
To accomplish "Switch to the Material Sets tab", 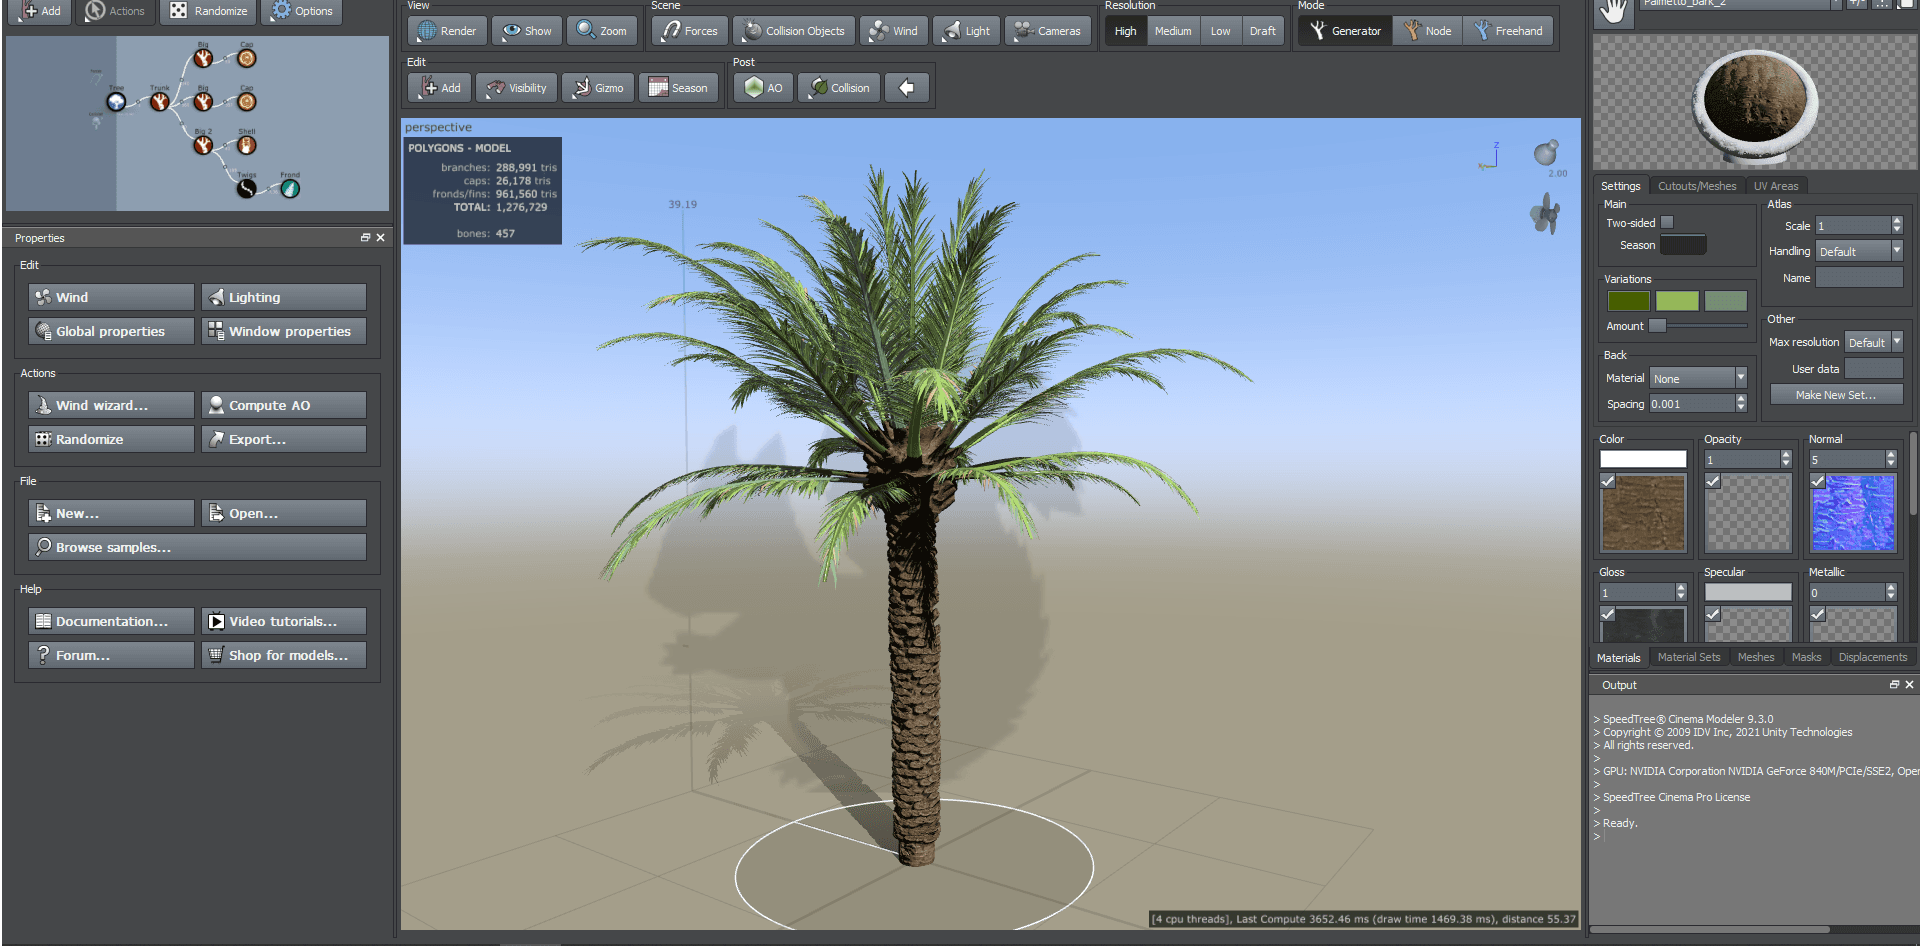I will [1689, 657].
